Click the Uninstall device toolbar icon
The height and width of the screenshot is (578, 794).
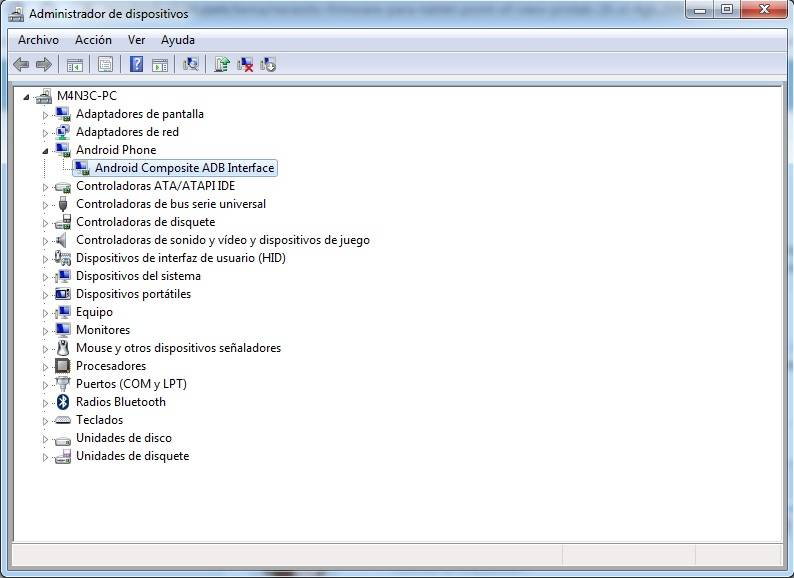pos(245,64)
